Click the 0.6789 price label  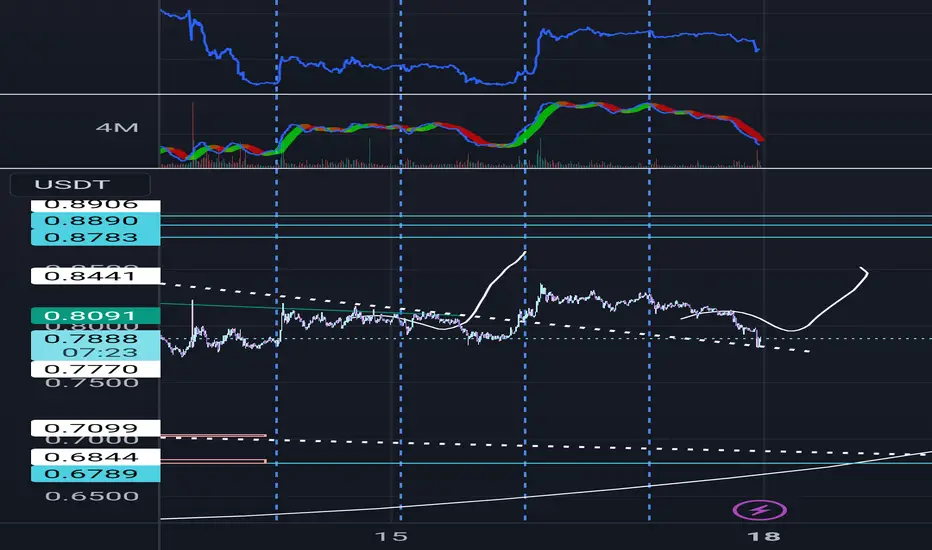[95, 474]
